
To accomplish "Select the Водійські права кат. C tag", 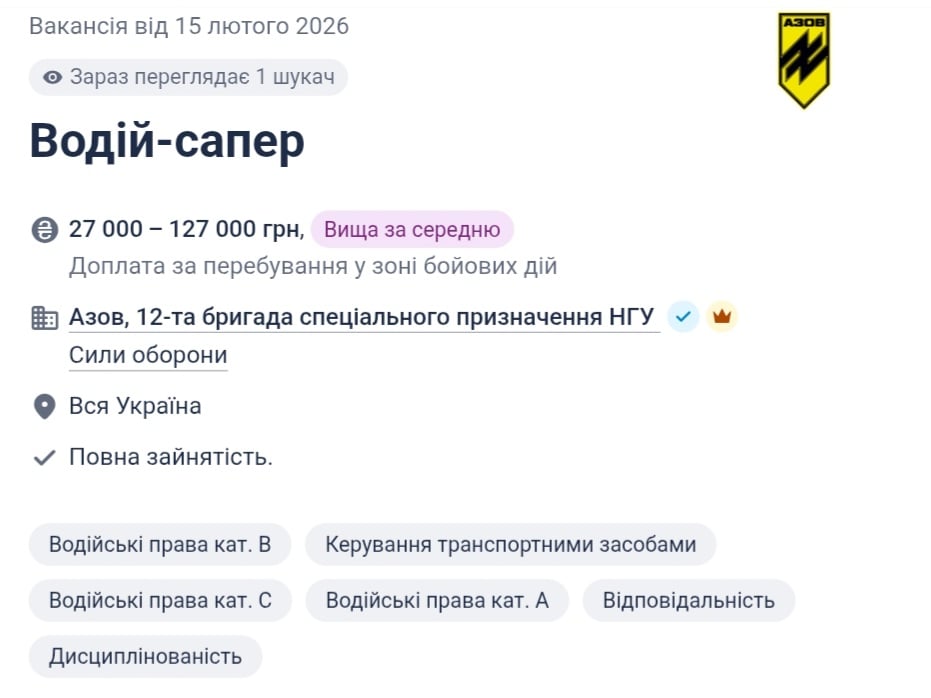I will point(159,600).
